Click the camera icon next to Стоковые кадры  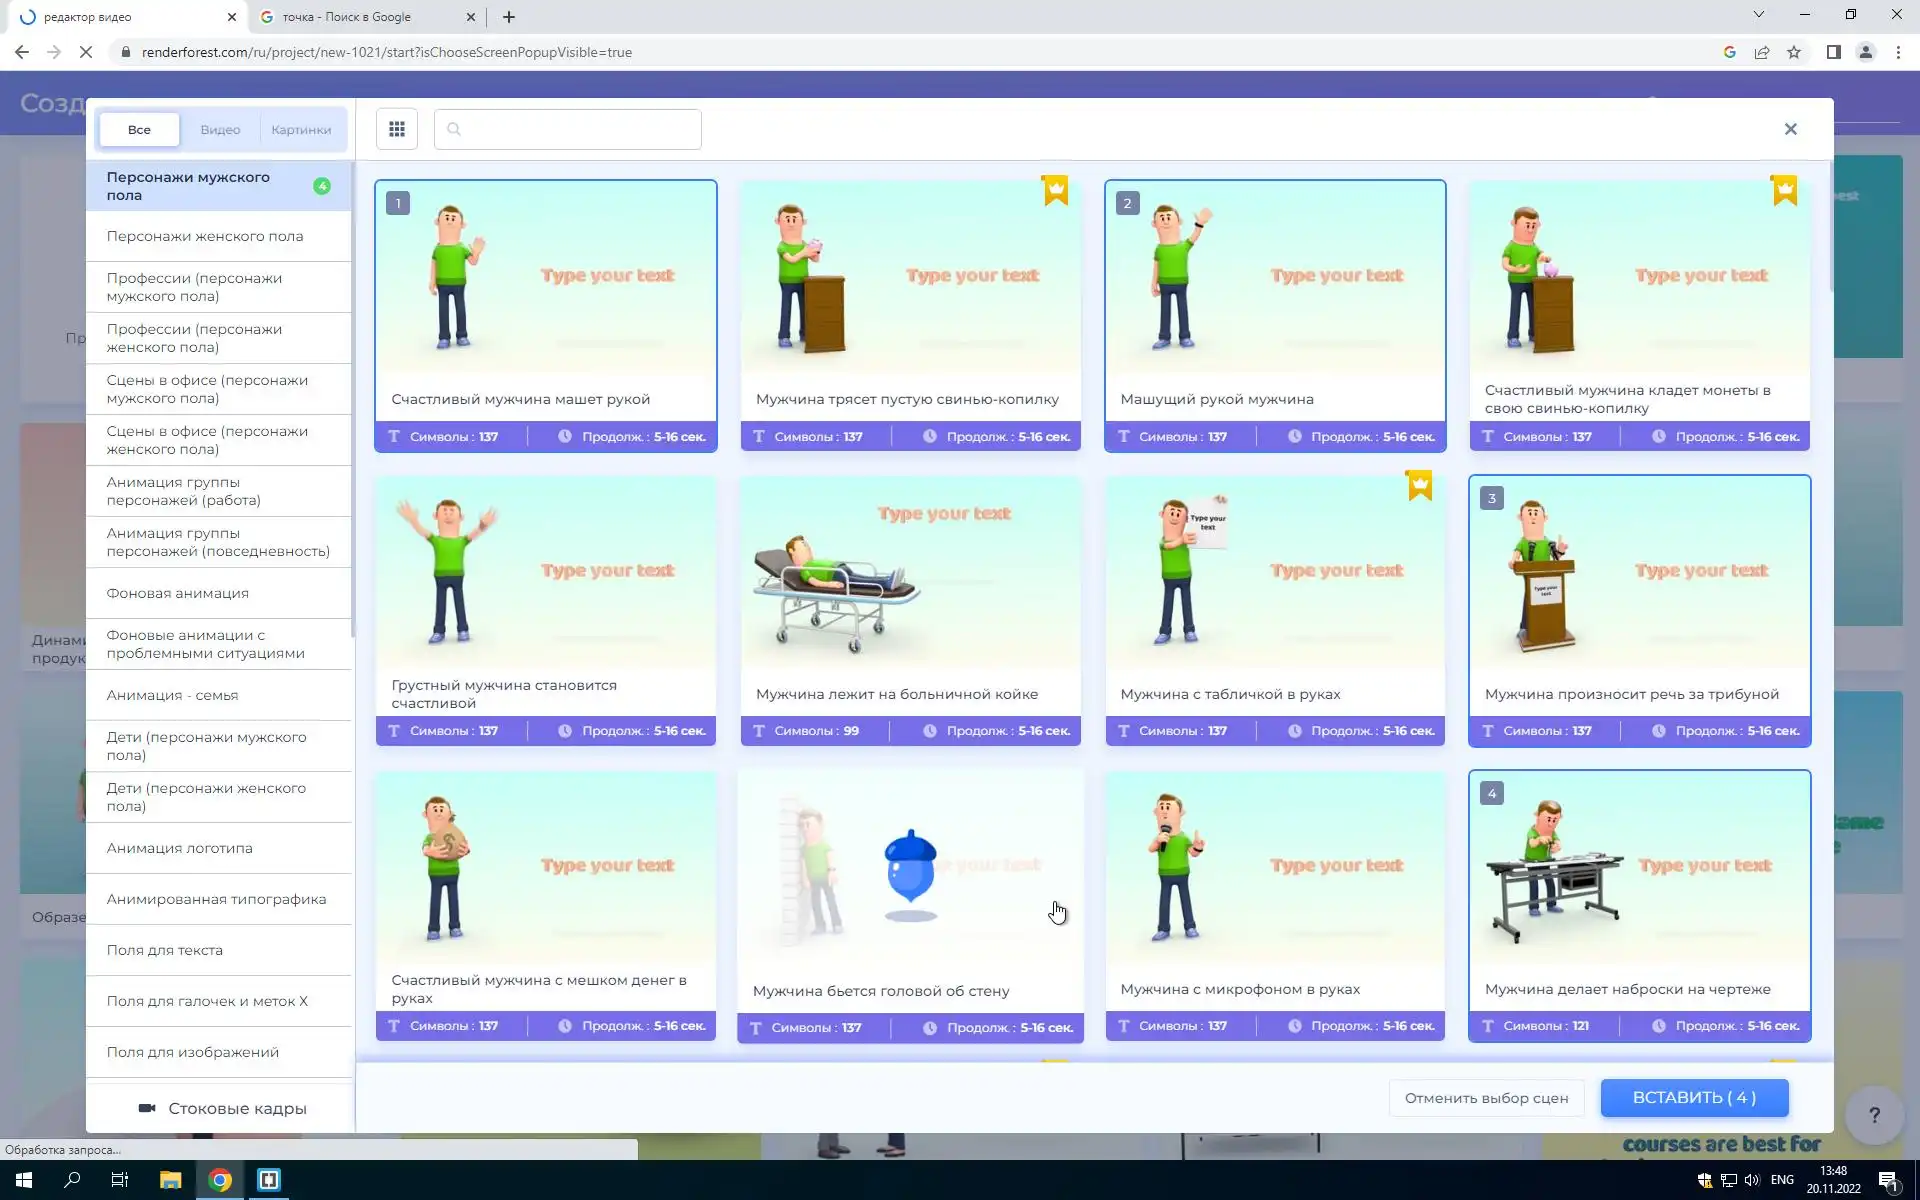click(x=147, y=1108)
